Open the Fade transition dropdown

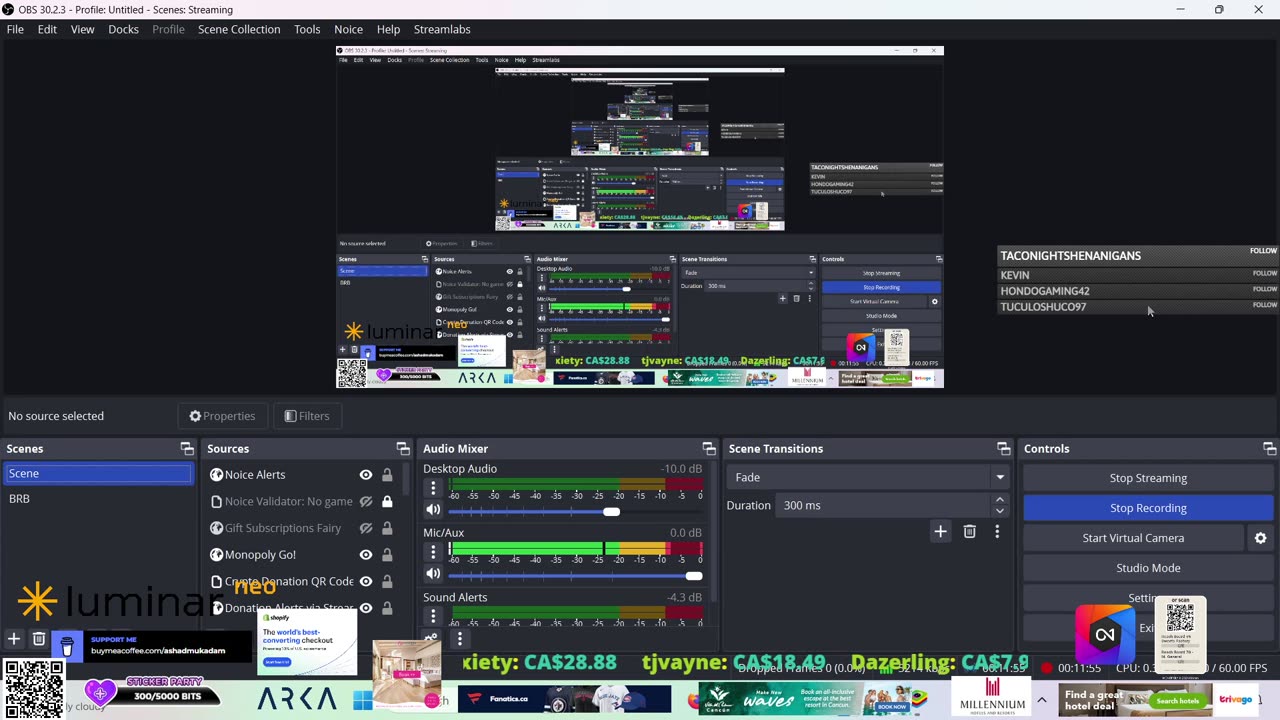pyautogui.click(x=869, y=478)
